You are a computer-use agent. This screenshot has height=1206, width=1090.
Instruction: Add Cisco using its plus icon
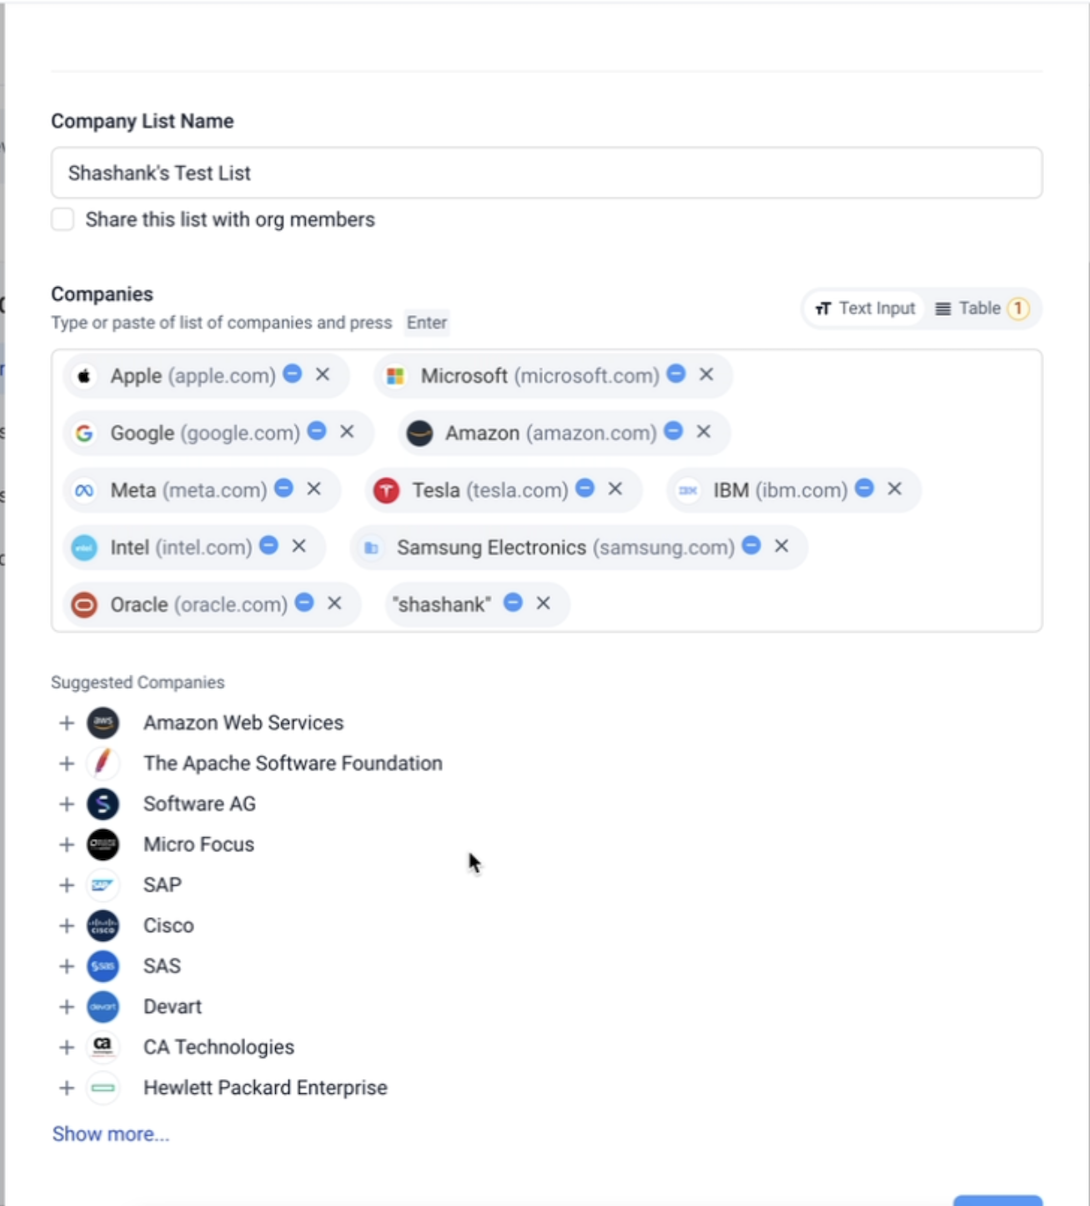coord(67,926)
